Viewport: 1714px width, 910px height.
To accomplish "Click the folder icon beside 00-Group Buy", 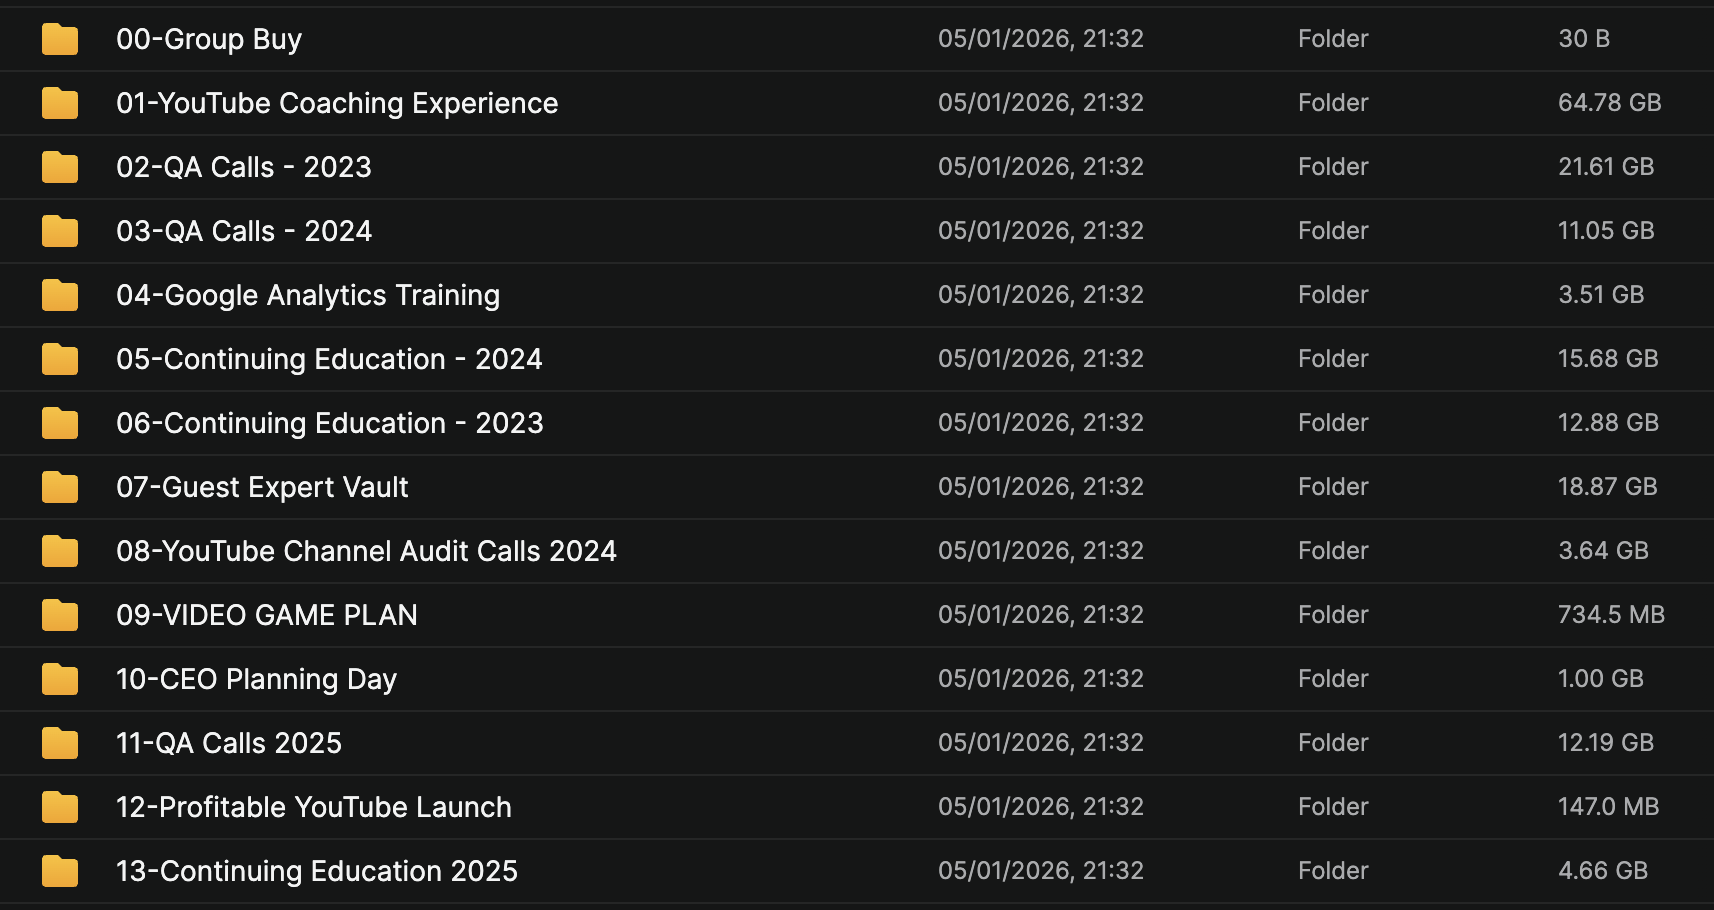I will click(x=60, y=39).
